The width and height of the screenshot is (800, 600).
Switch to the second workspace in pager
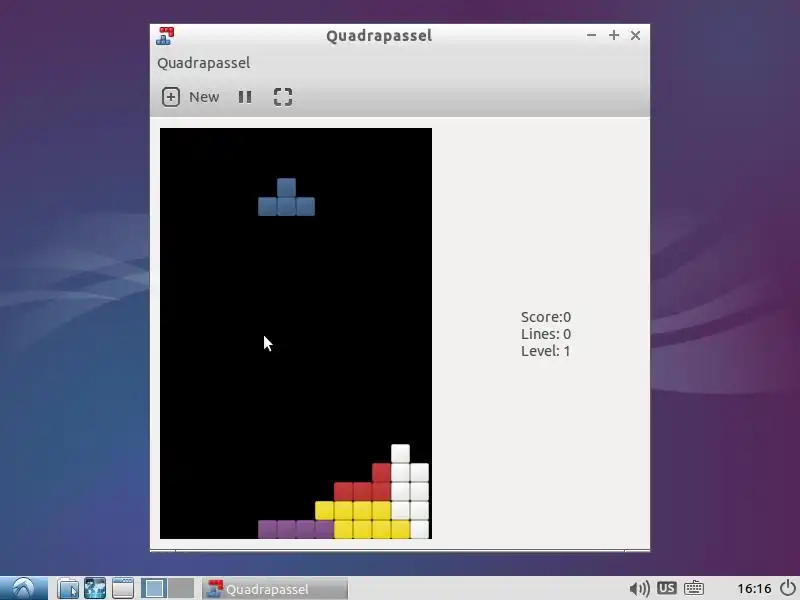(x=181, y=588)
